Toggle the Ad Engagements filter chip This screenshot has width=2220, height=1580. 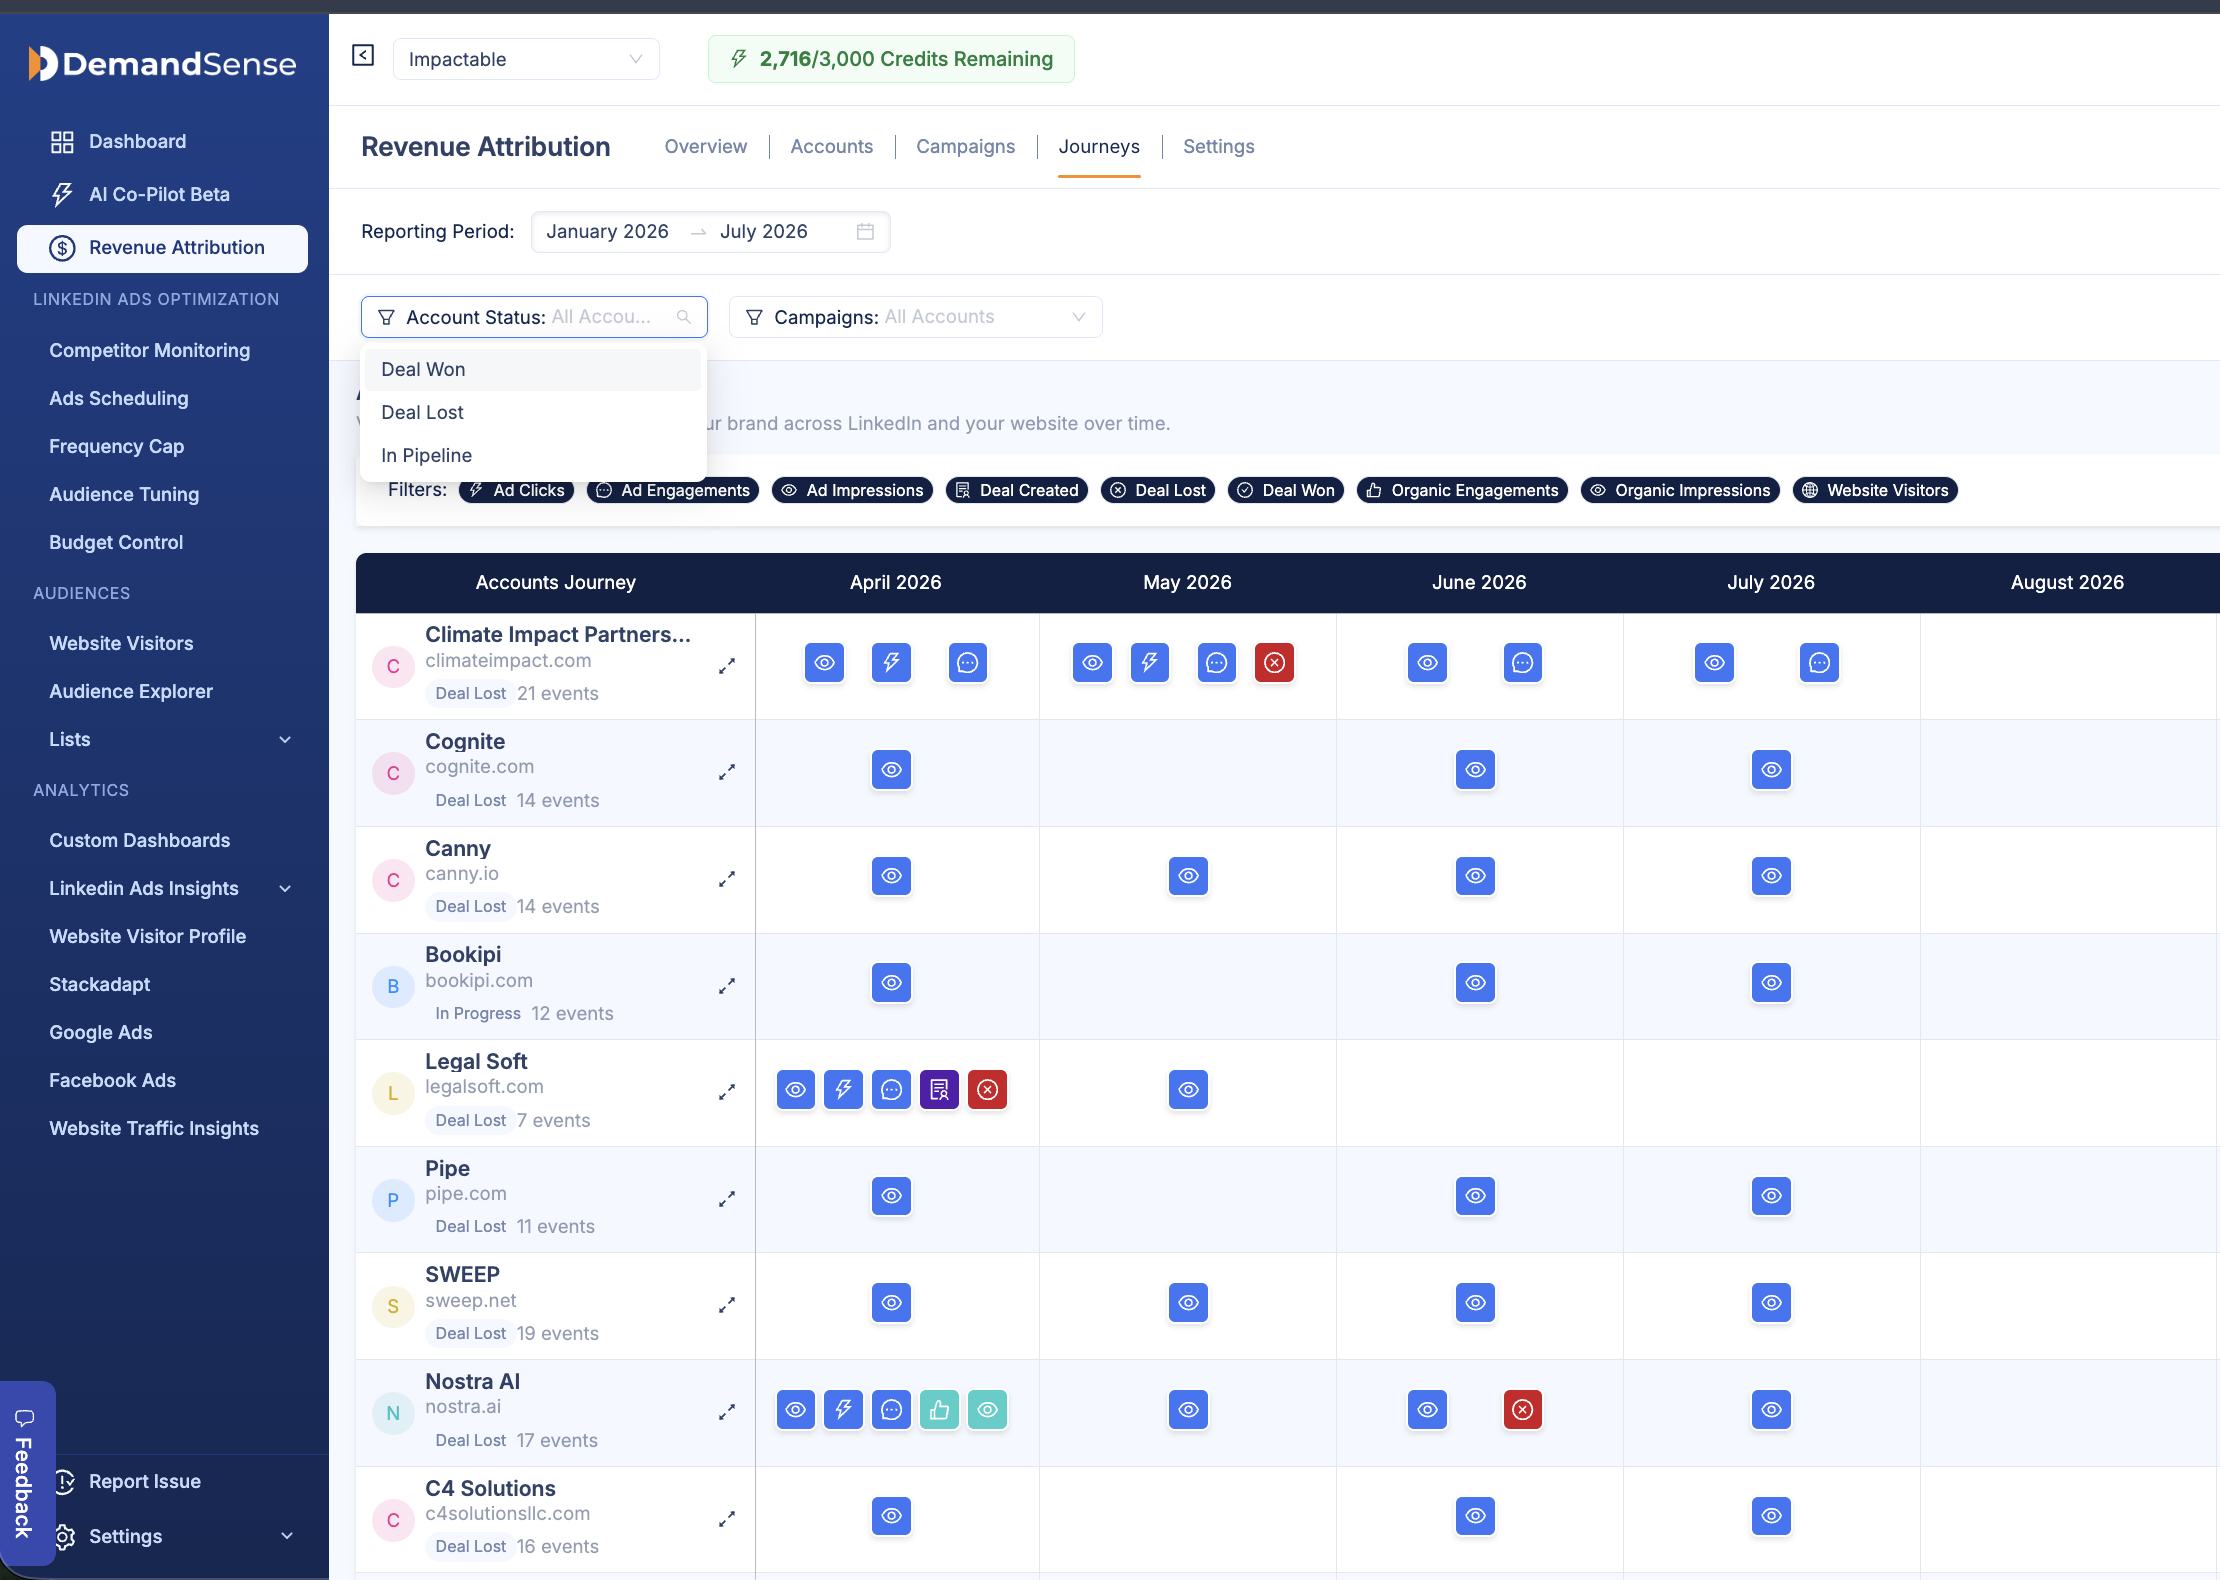[673, 490]
